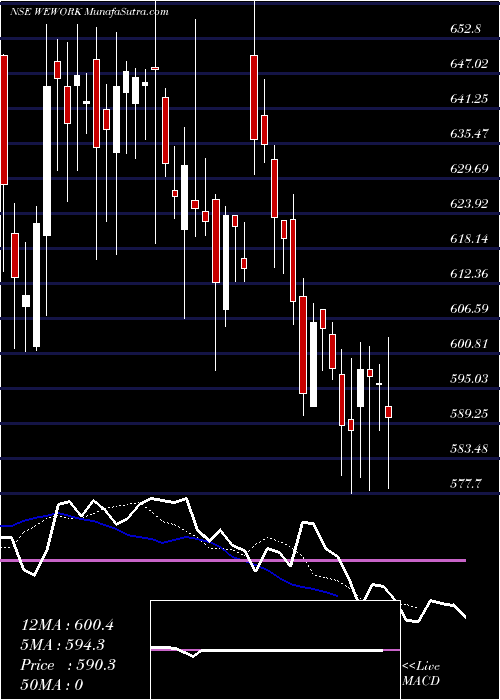
Task: Click the NSE WEWORK MunafaSutra.com title text
Action: (x=89, y=12)
